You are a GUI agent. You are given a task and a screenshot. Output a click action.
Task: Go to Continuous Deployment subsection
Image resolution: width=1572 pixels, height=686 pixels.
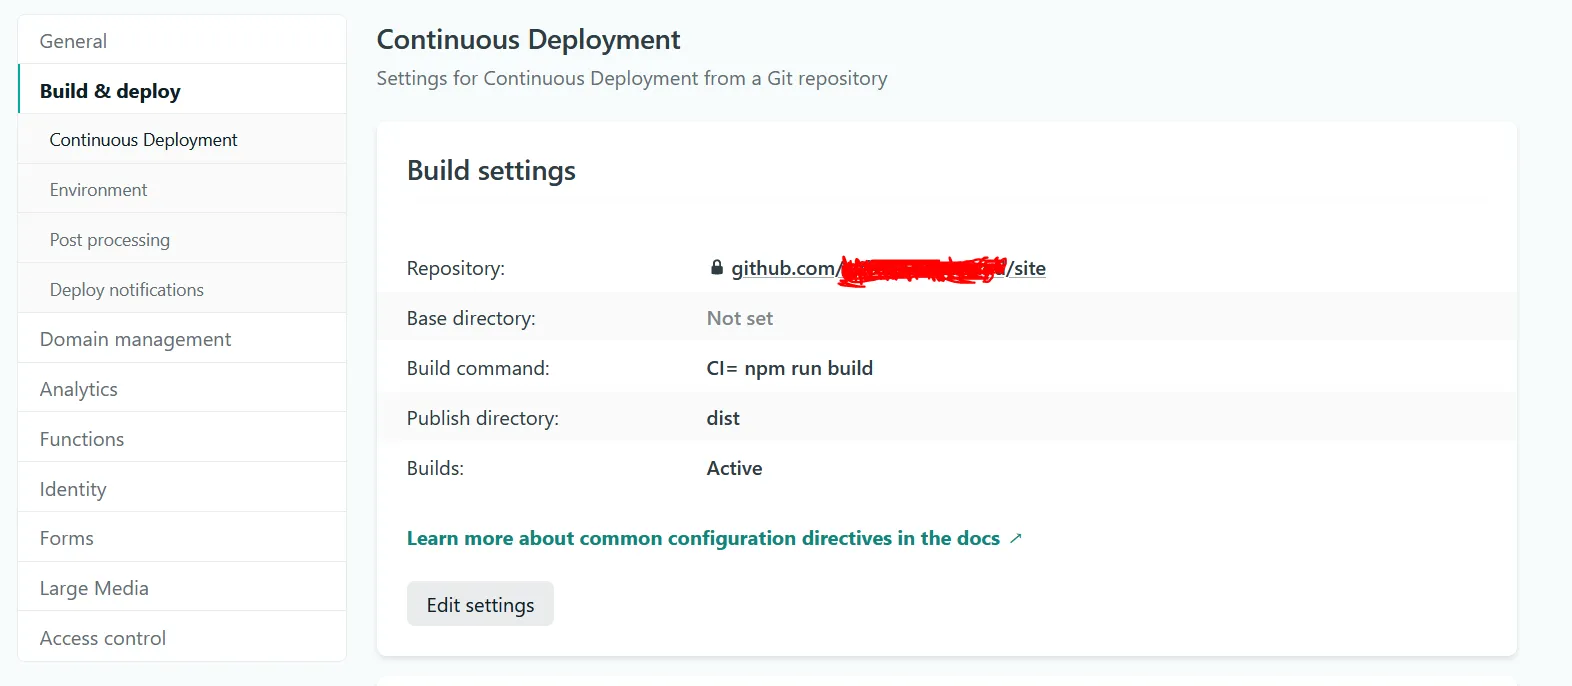click(x=143, y=140)
